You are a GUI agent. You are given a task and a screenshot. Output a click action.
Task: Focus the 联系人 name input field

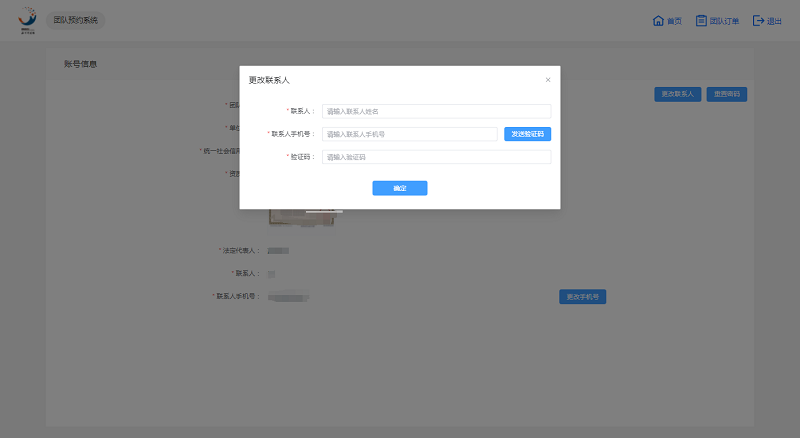coord(436,111)
